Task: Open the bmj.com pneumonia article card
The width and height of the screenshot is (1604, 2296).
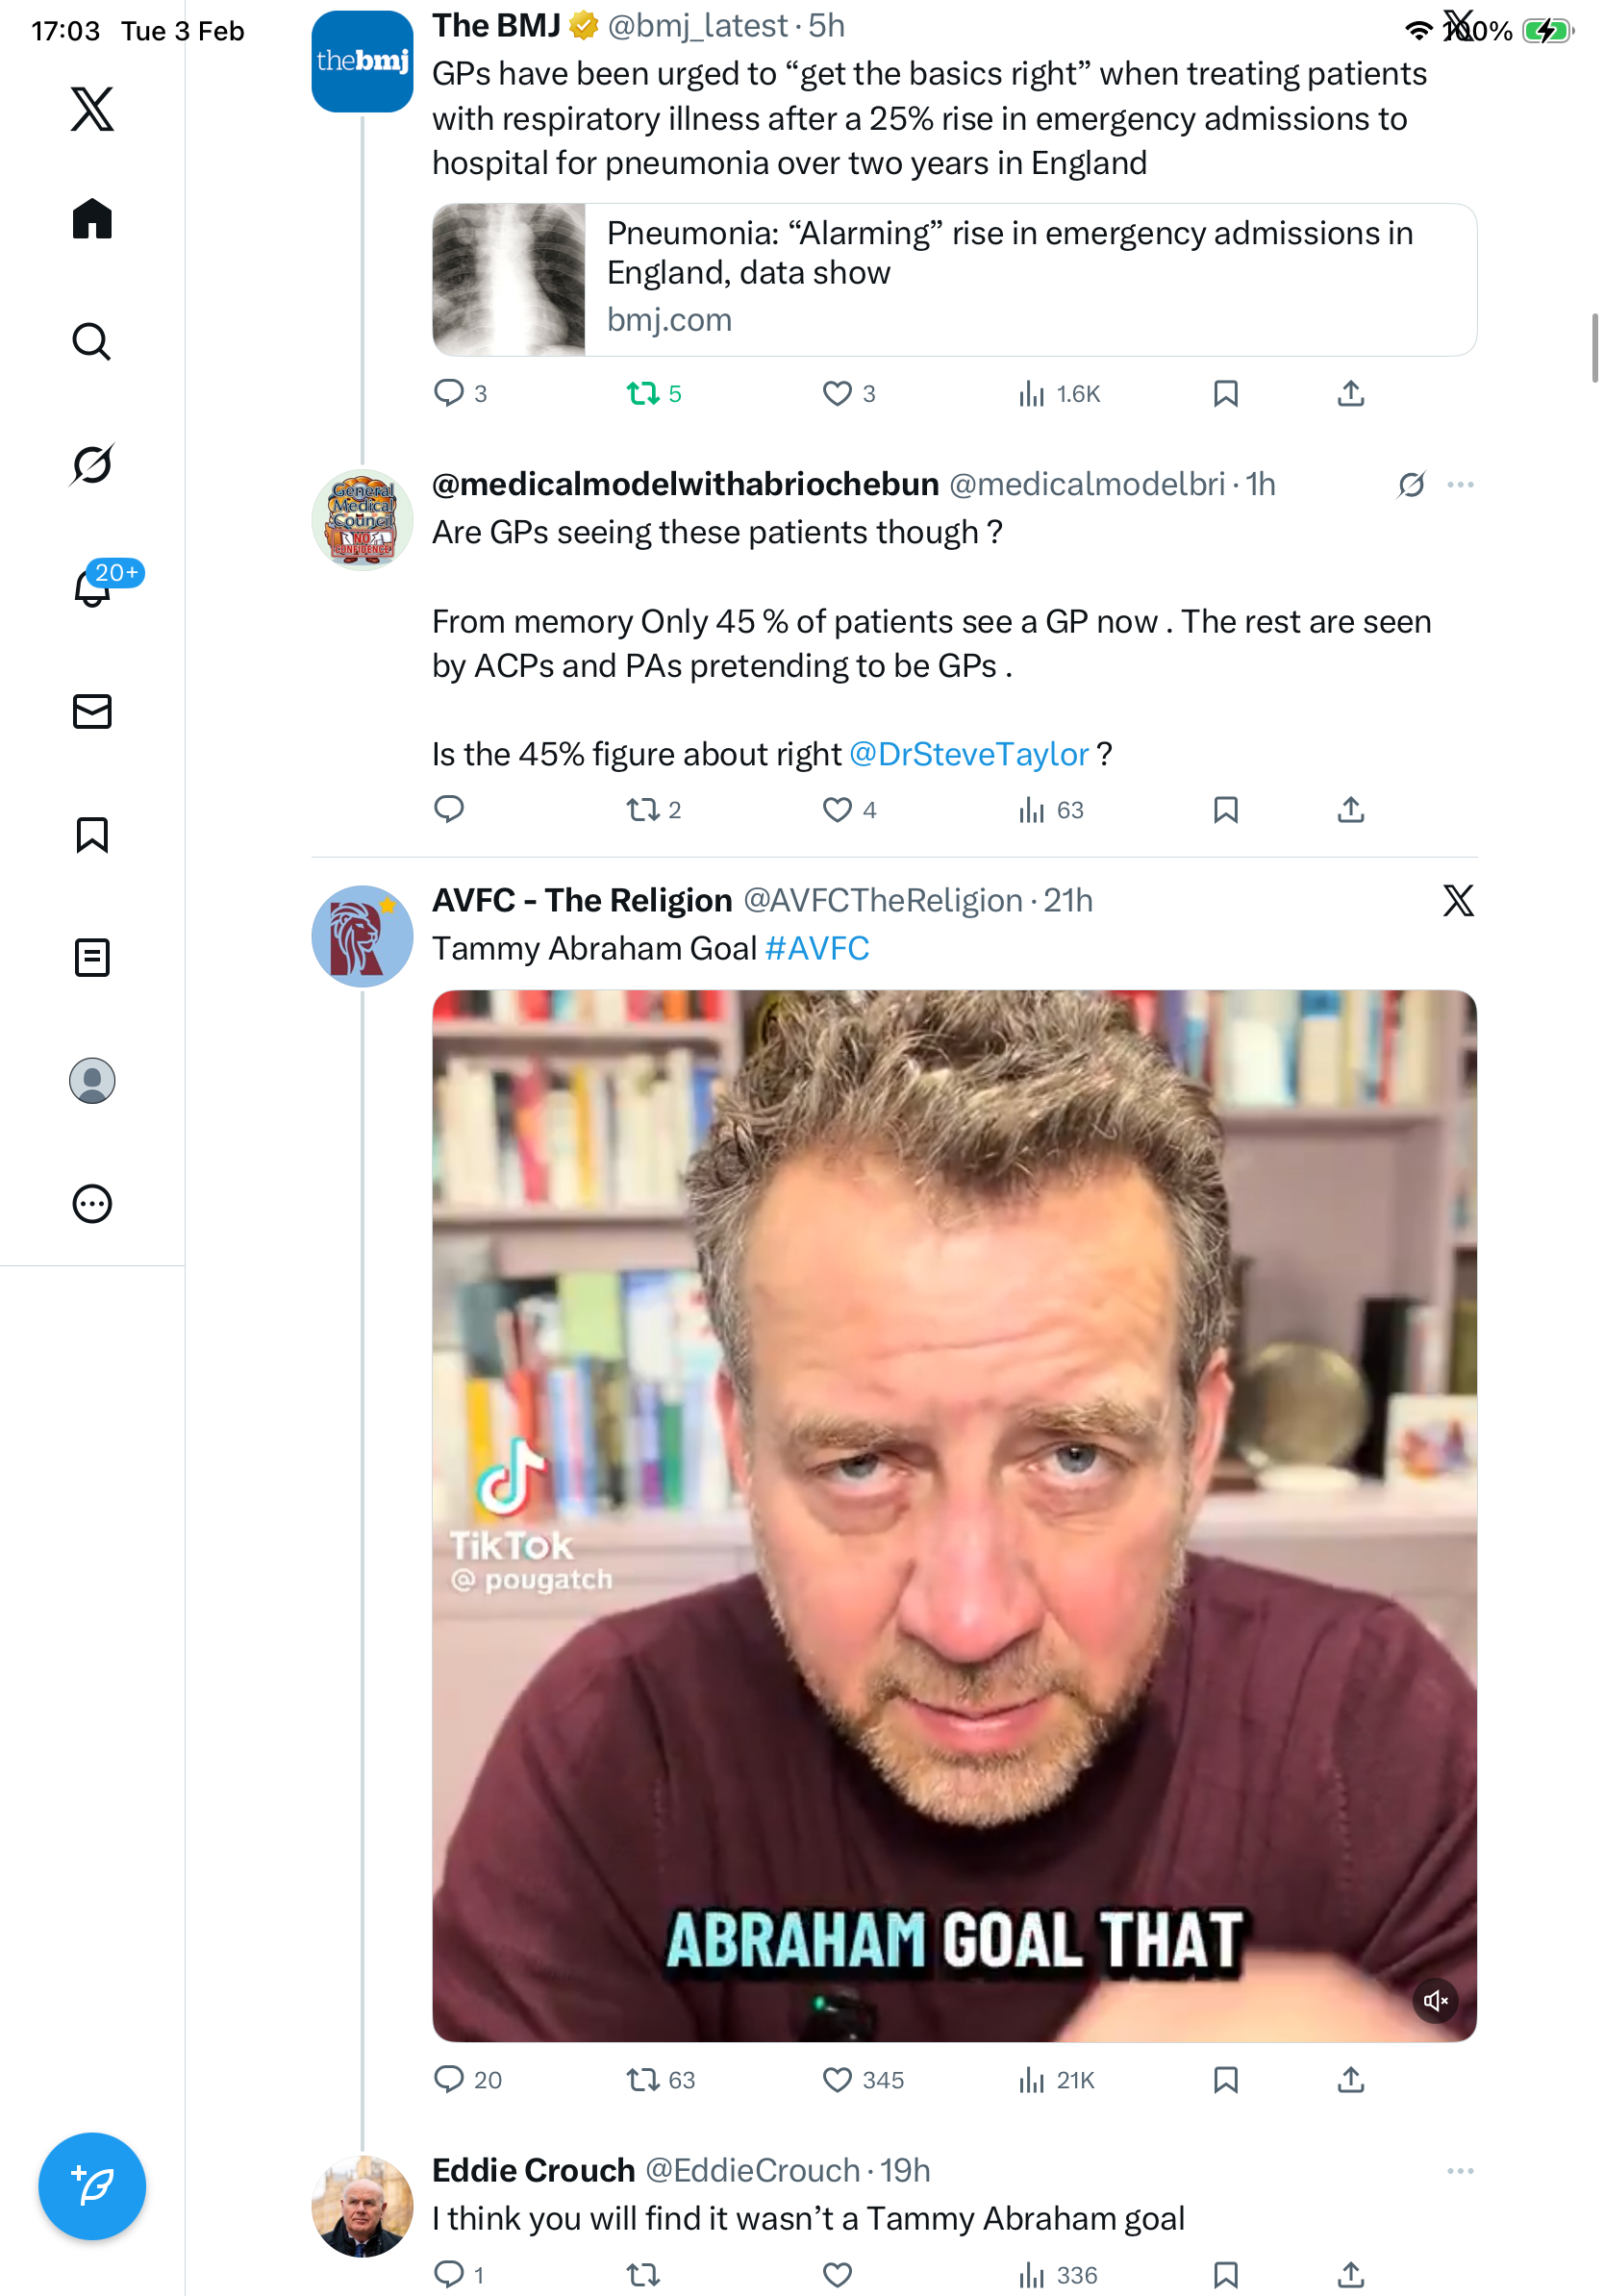Action: coord(953,280)
